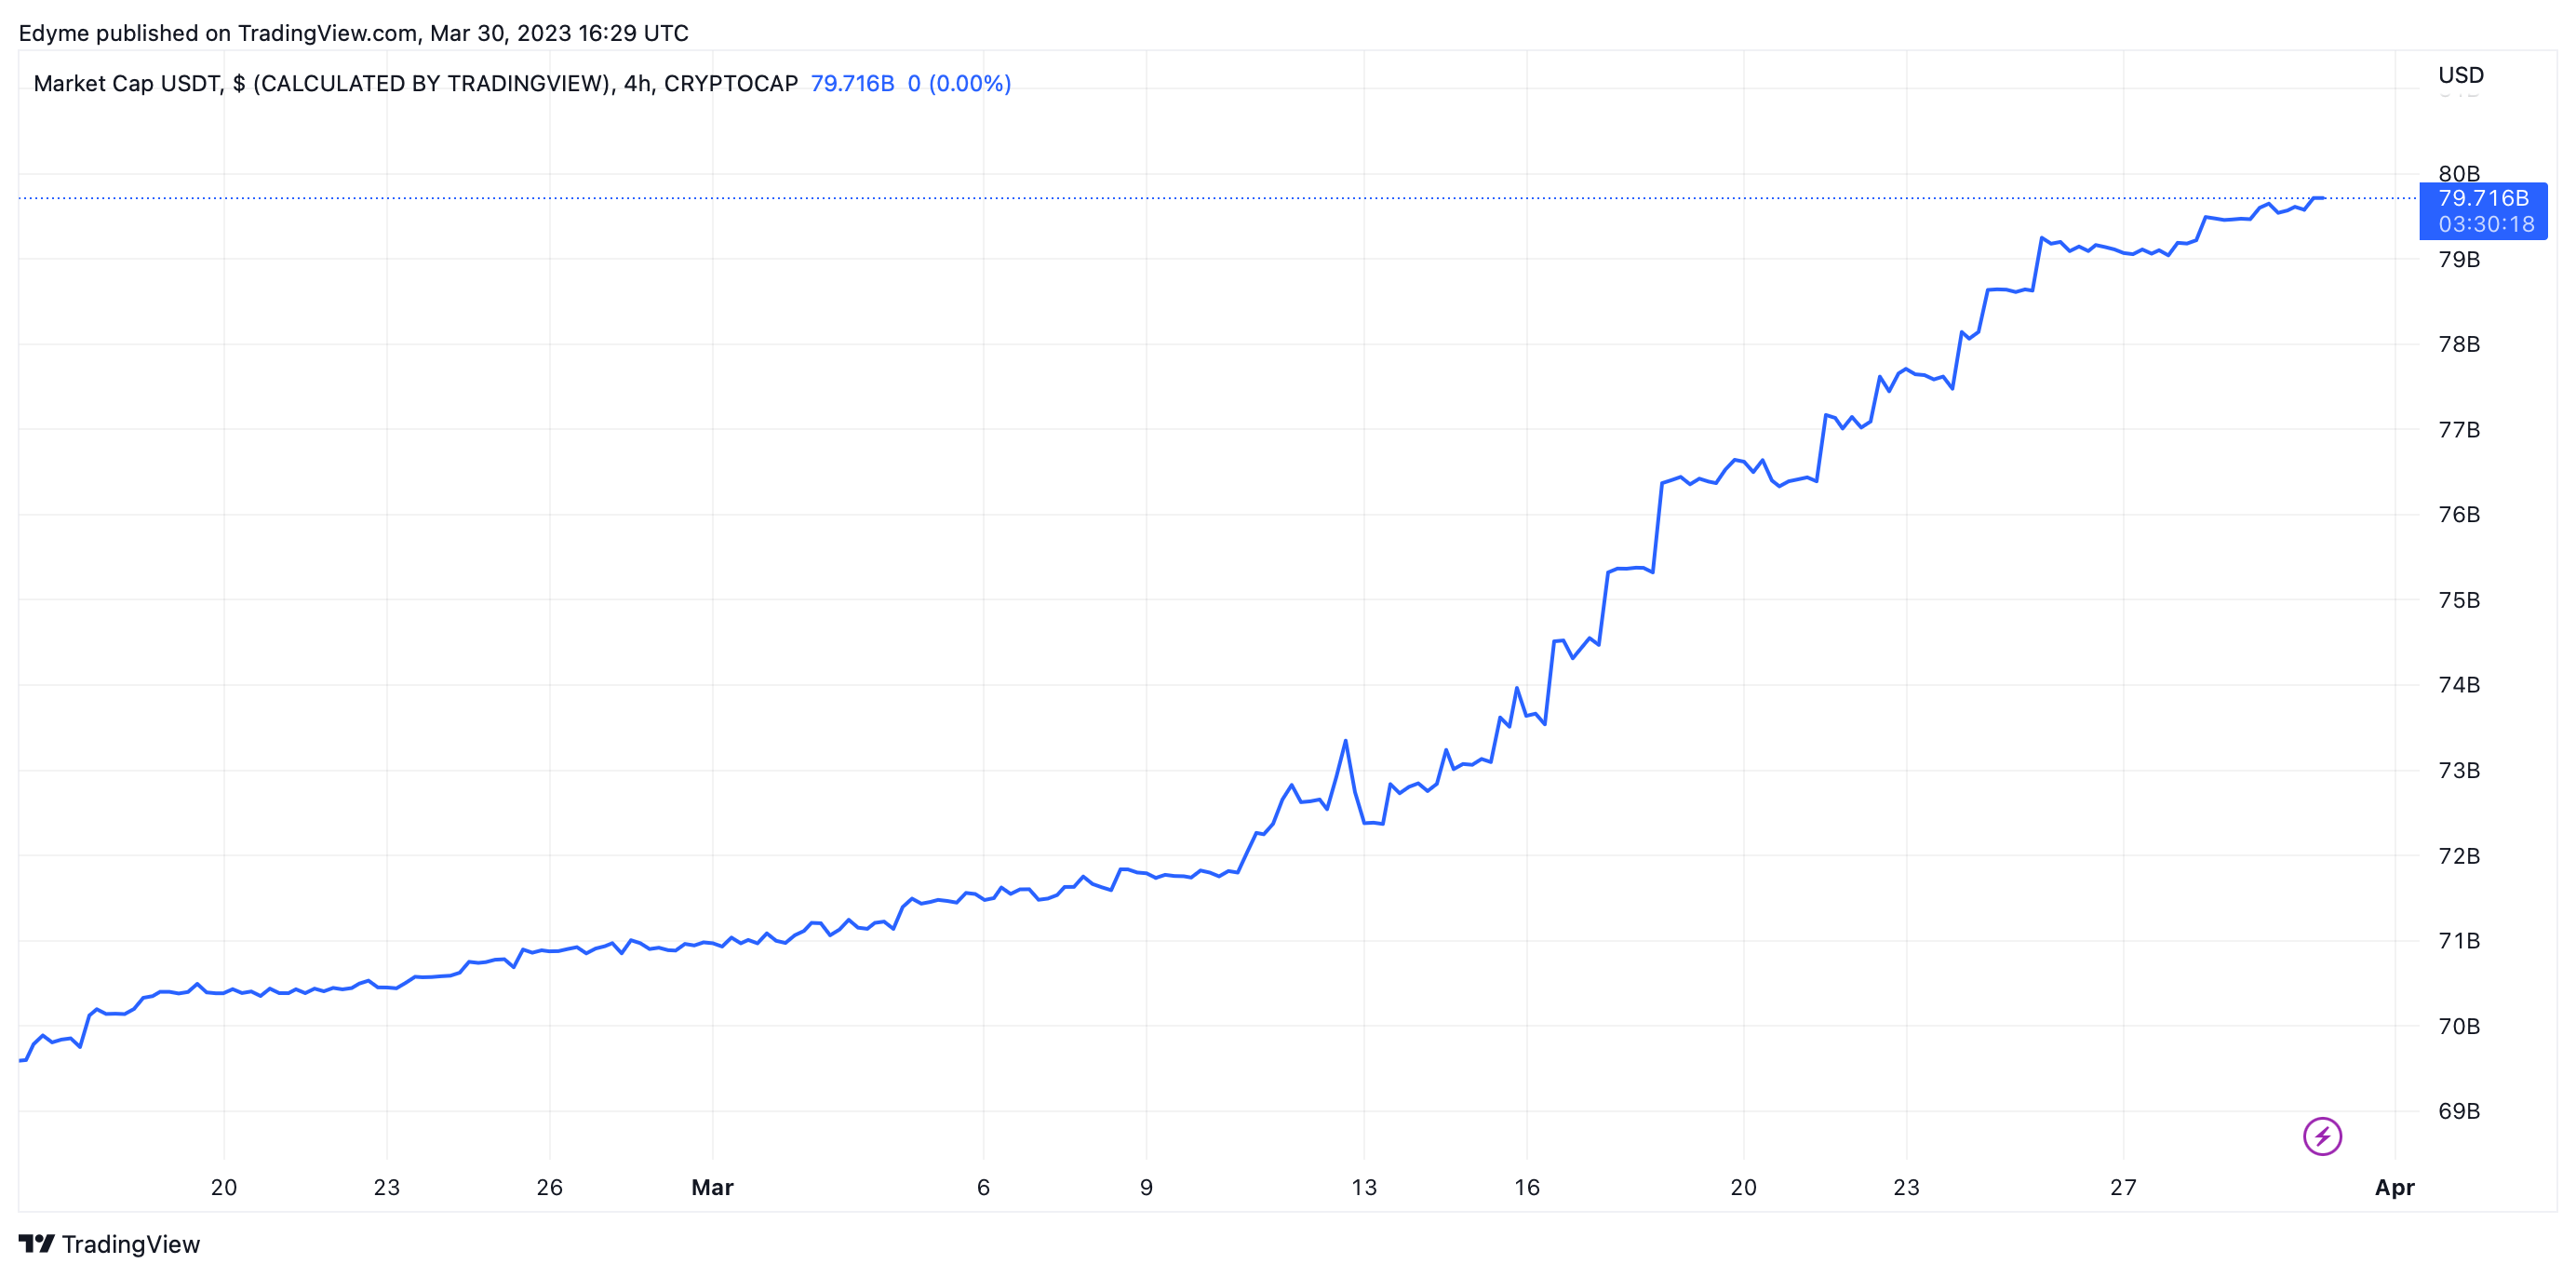
Task: Click the 9 date label on the time axis
Action: coord(1146,1187)
